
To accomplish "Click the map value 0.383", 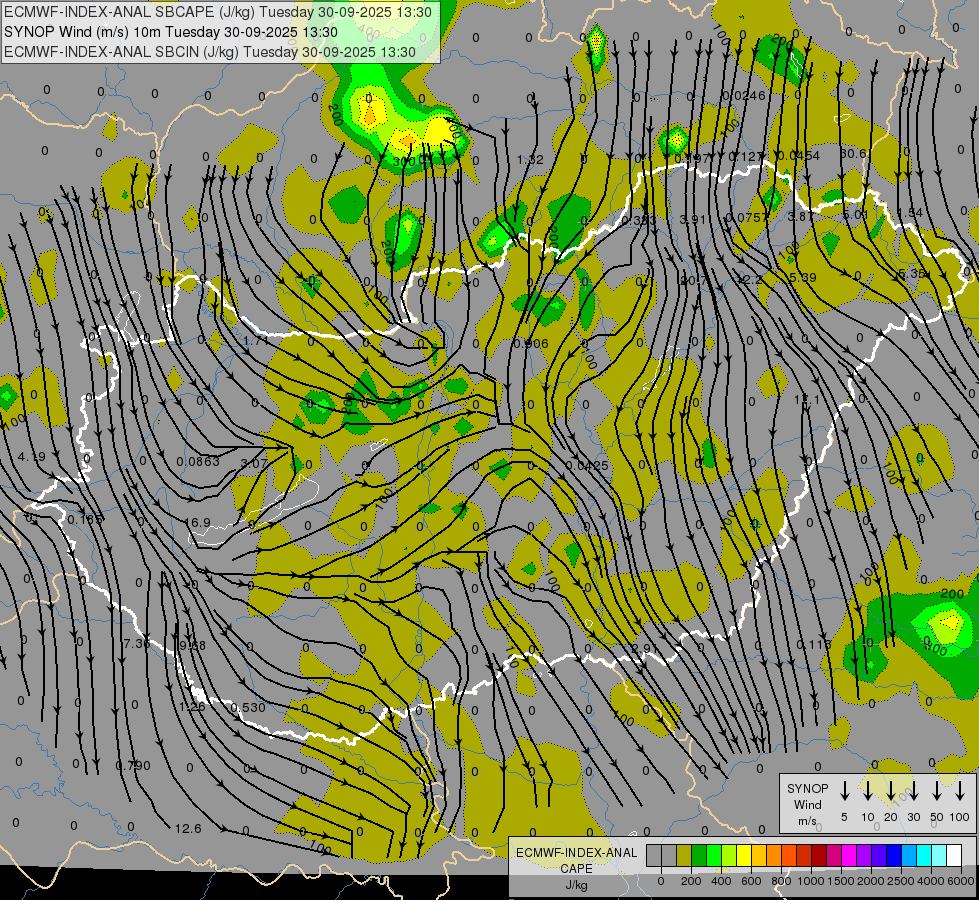I will (x=639, y=220).
